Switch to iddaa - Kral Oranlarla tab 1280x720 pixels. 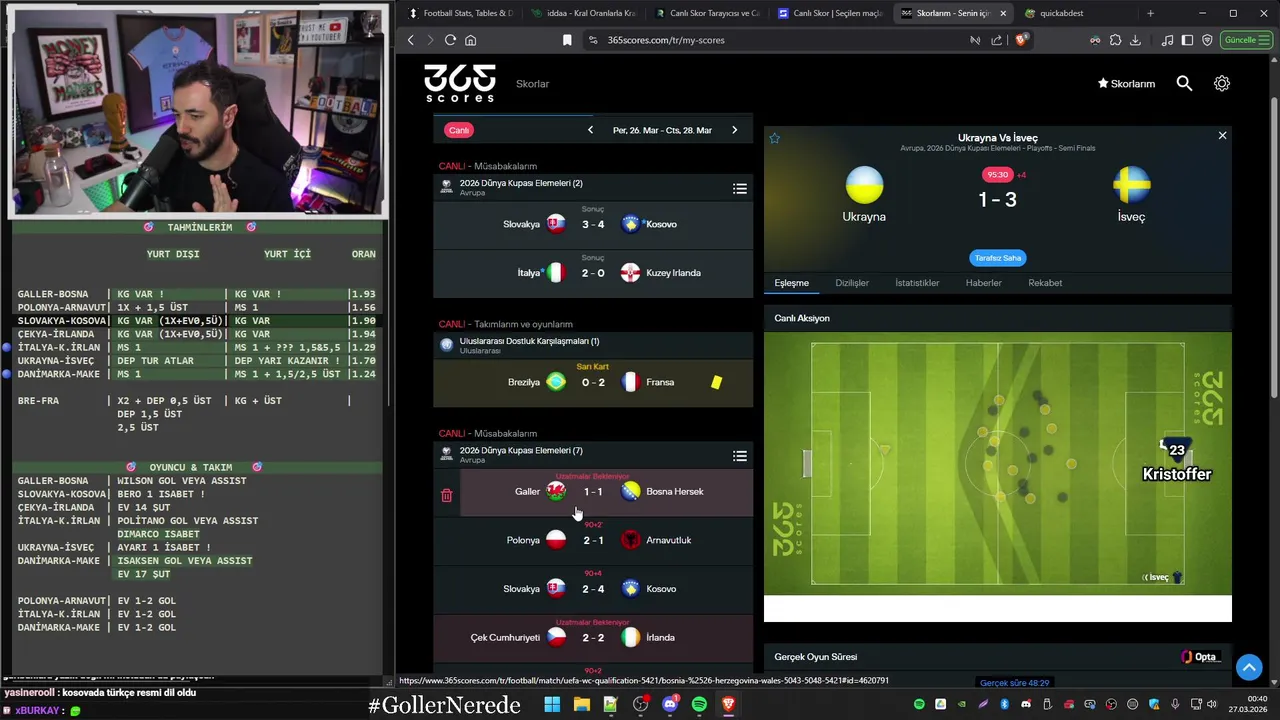(585, 13)
